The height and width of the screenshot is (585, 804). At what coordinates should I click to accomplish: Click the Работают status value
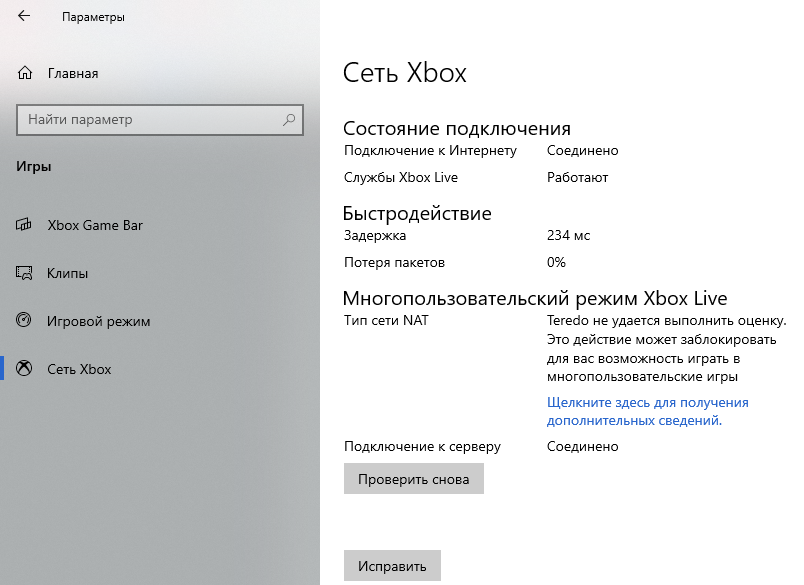tap(577, 177)
